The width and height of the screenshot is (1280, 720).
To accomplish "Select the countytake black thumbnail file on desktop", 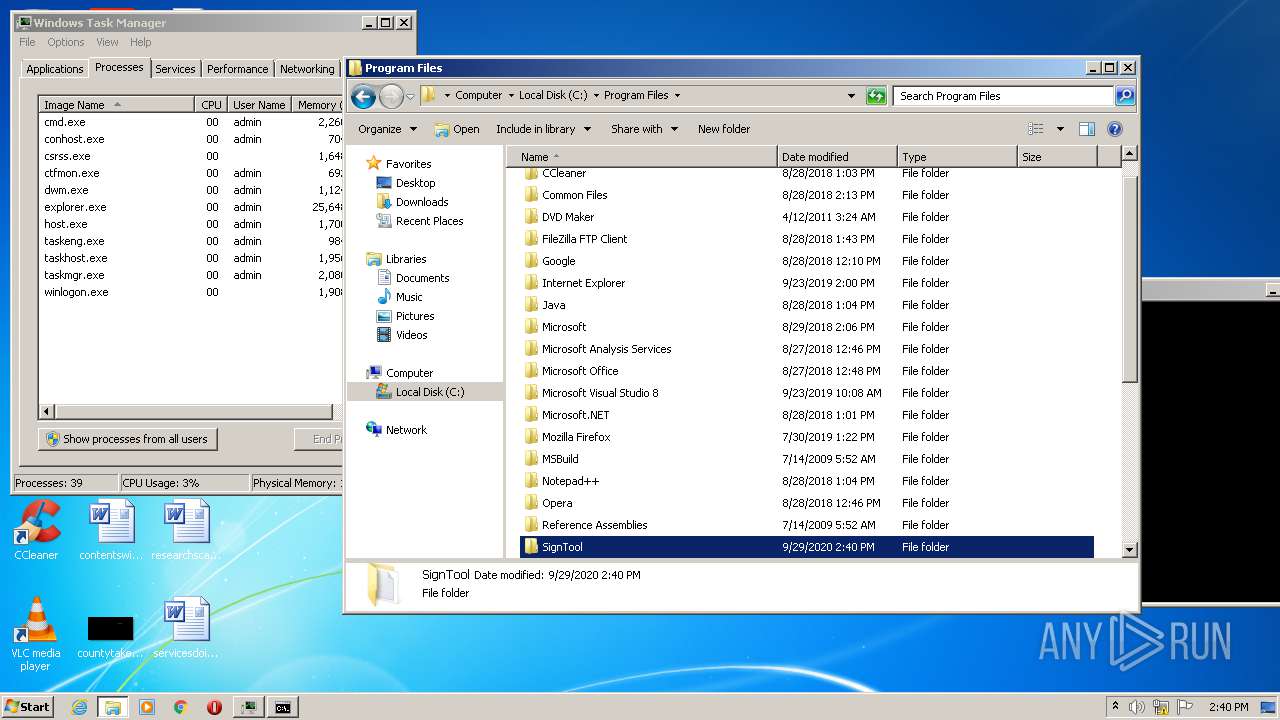I will (110, 636).
